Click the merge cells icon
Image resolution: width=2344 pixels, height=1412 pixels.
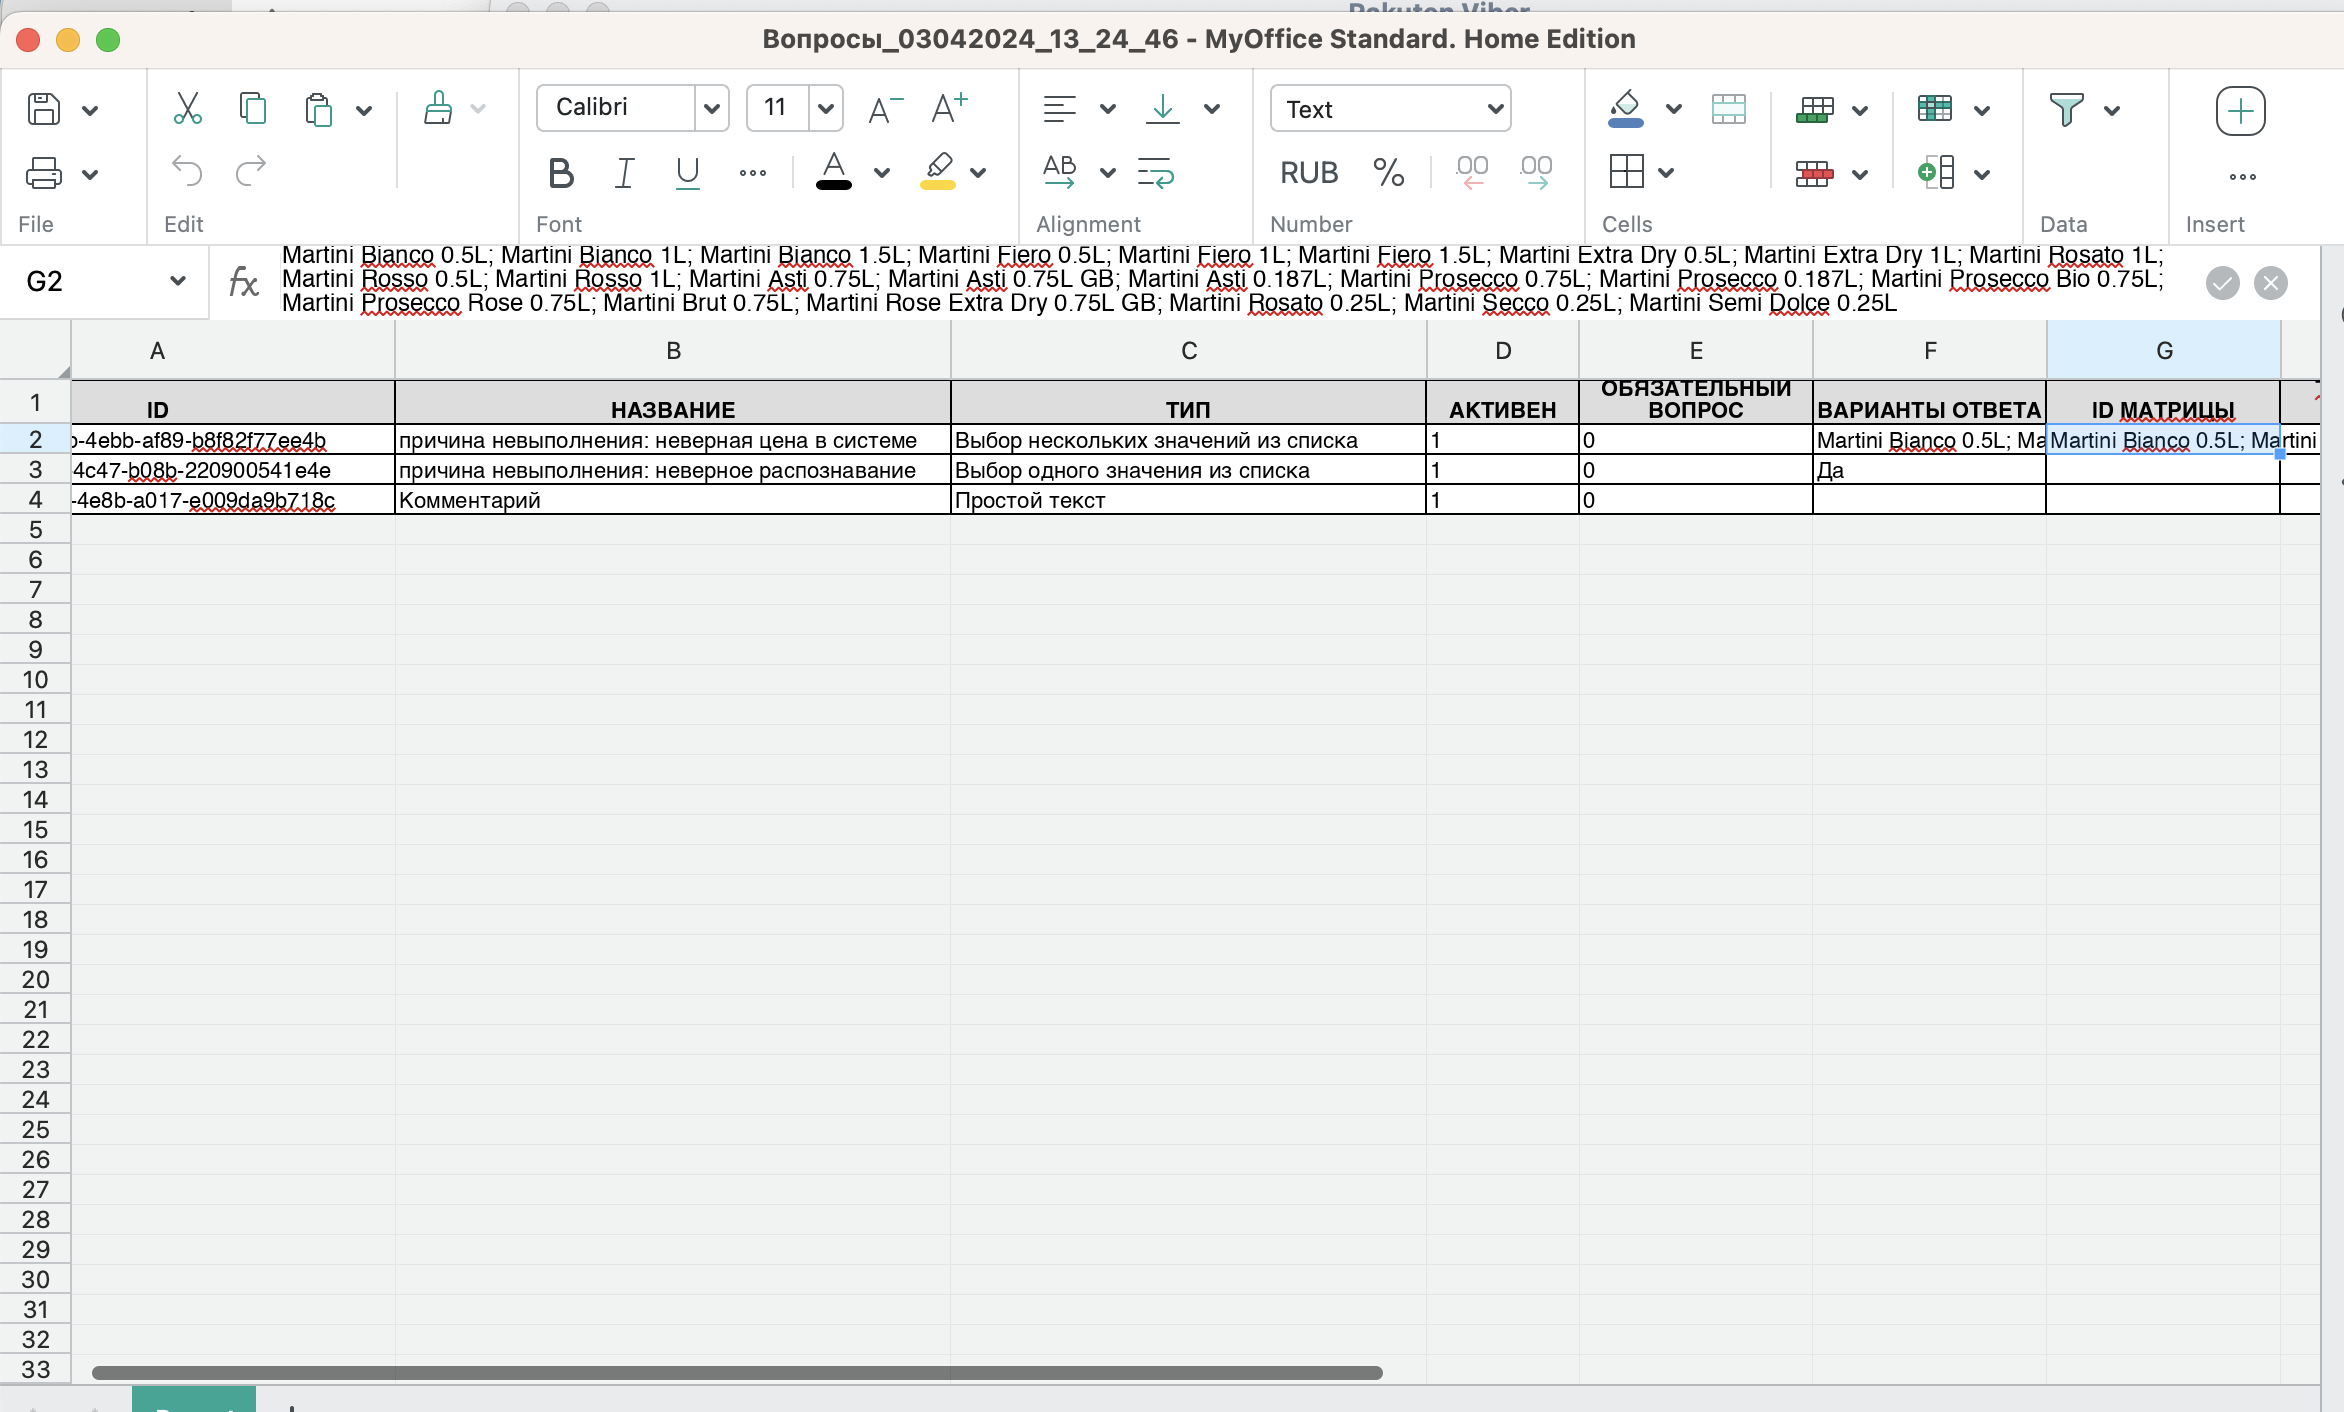(x=1728, y=109)
